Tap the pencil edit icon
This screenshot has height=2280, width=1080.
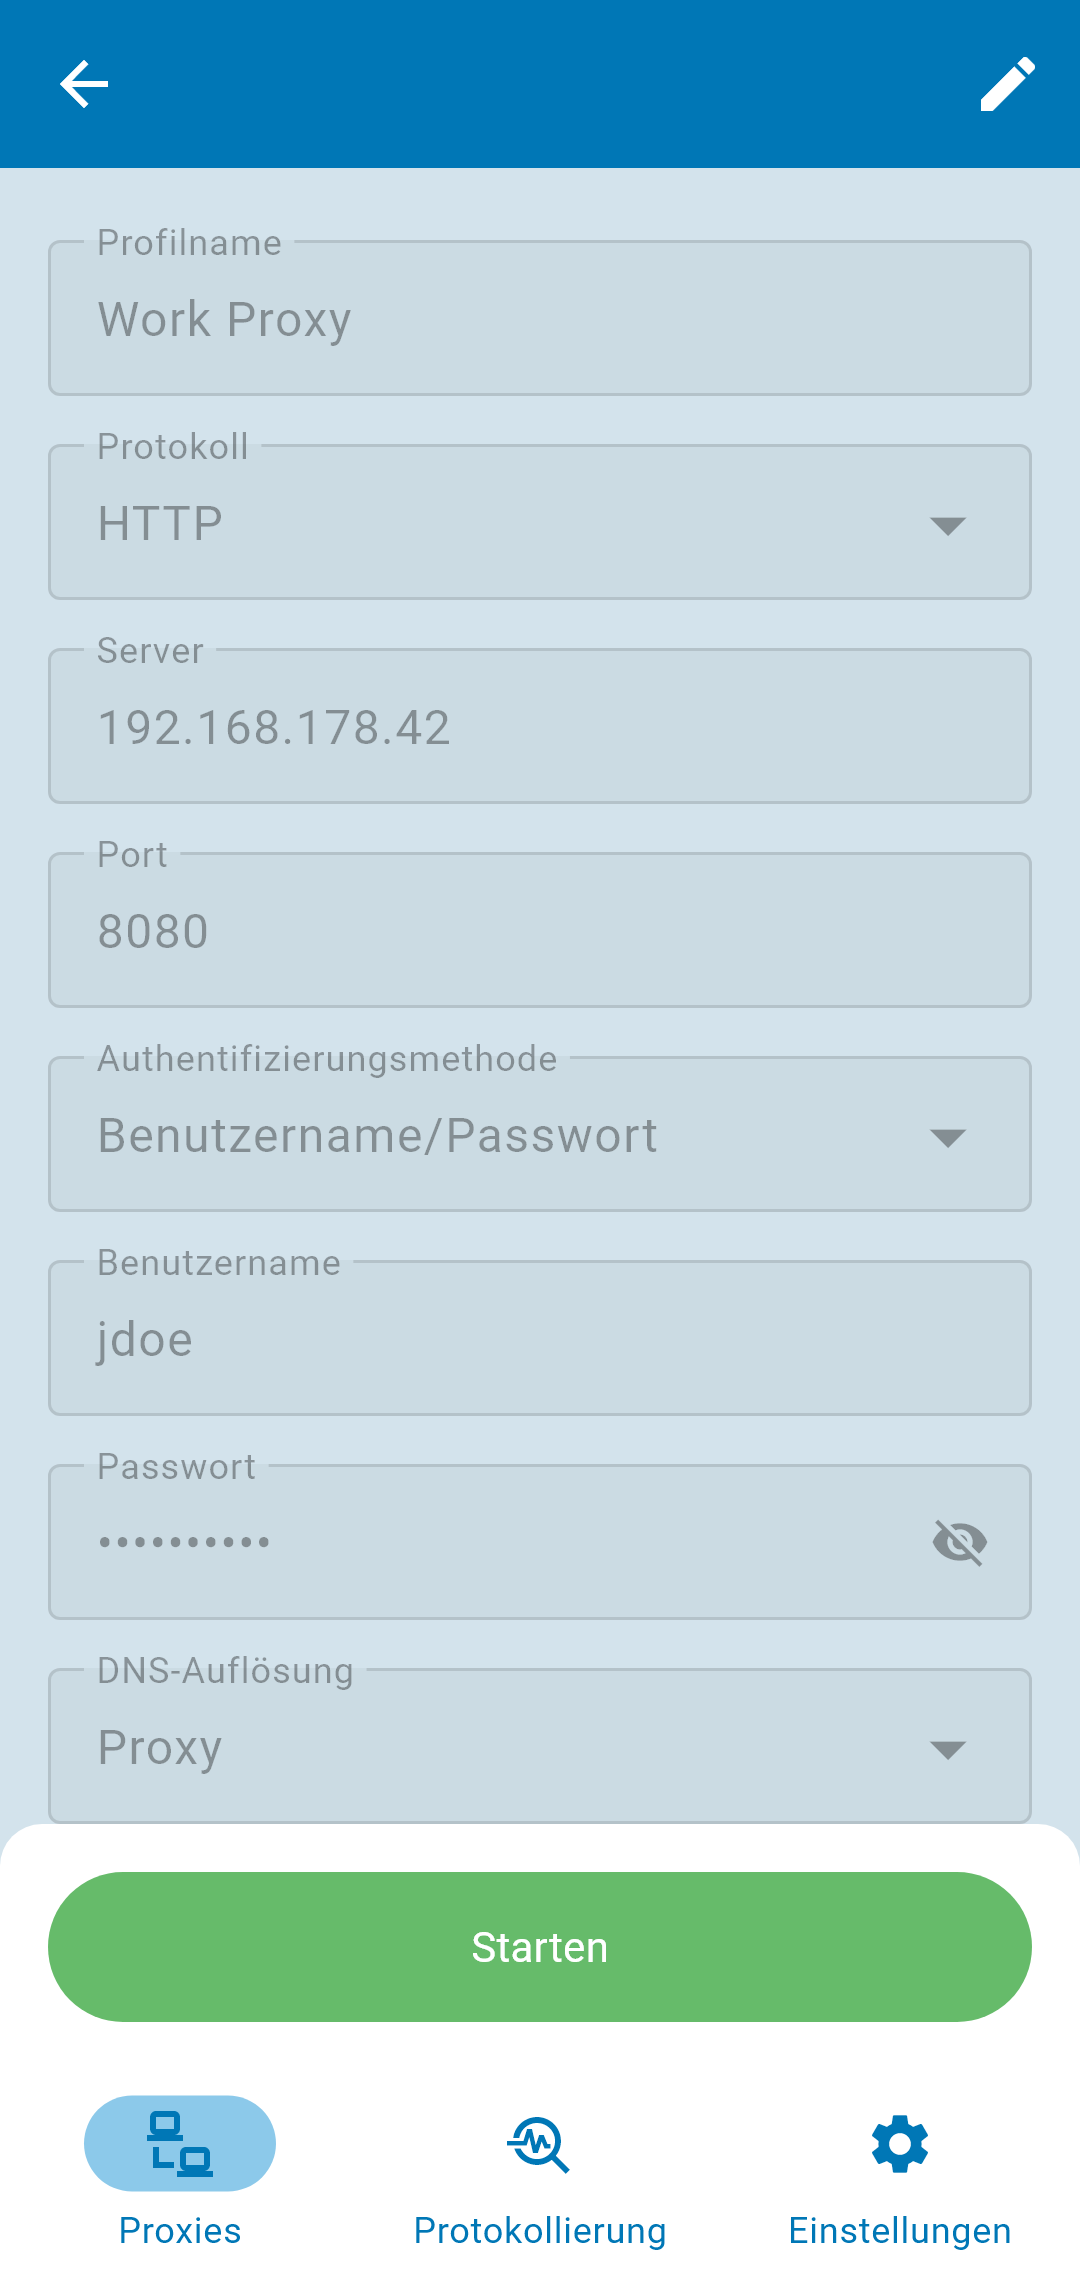[1007, 84]
